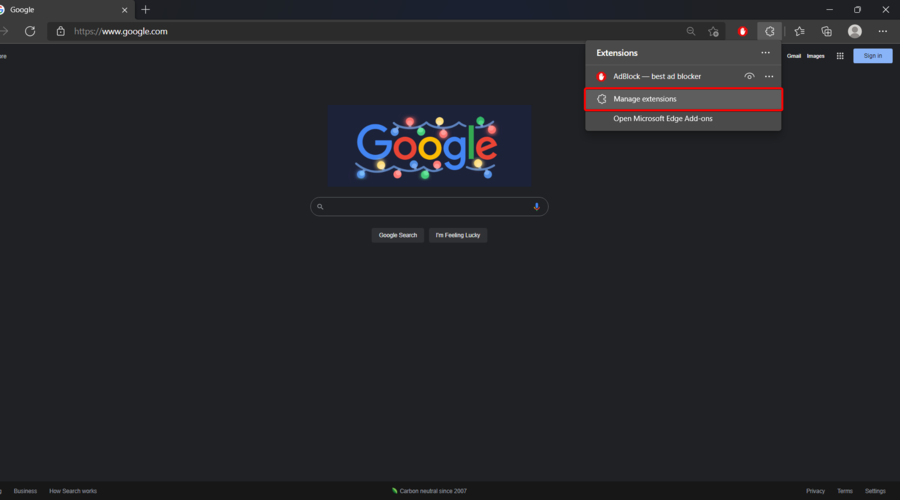The height and width of the screenshot is (500, 900).
Task: Open Business link in footer
Action: click(25, 491)
